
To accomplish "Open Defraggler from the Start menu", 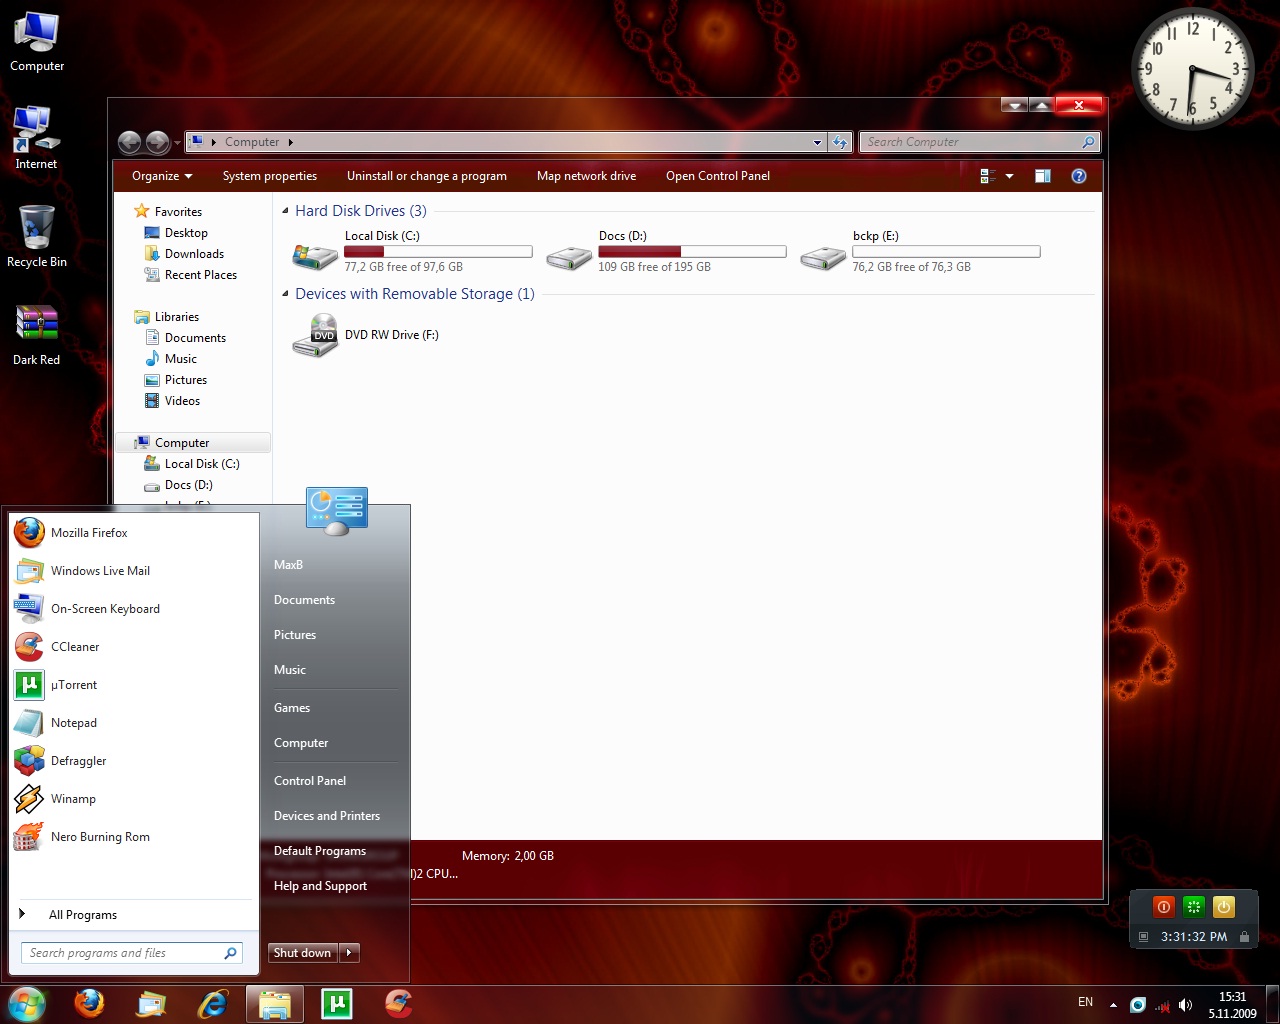I will [133, 761].
